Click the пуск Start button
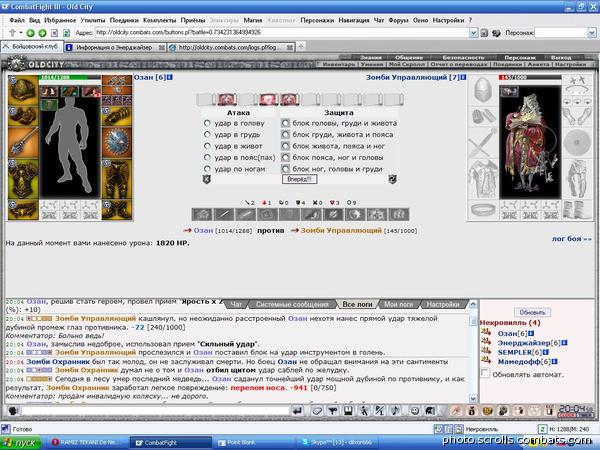600x450 pixels. coord(21,443)
